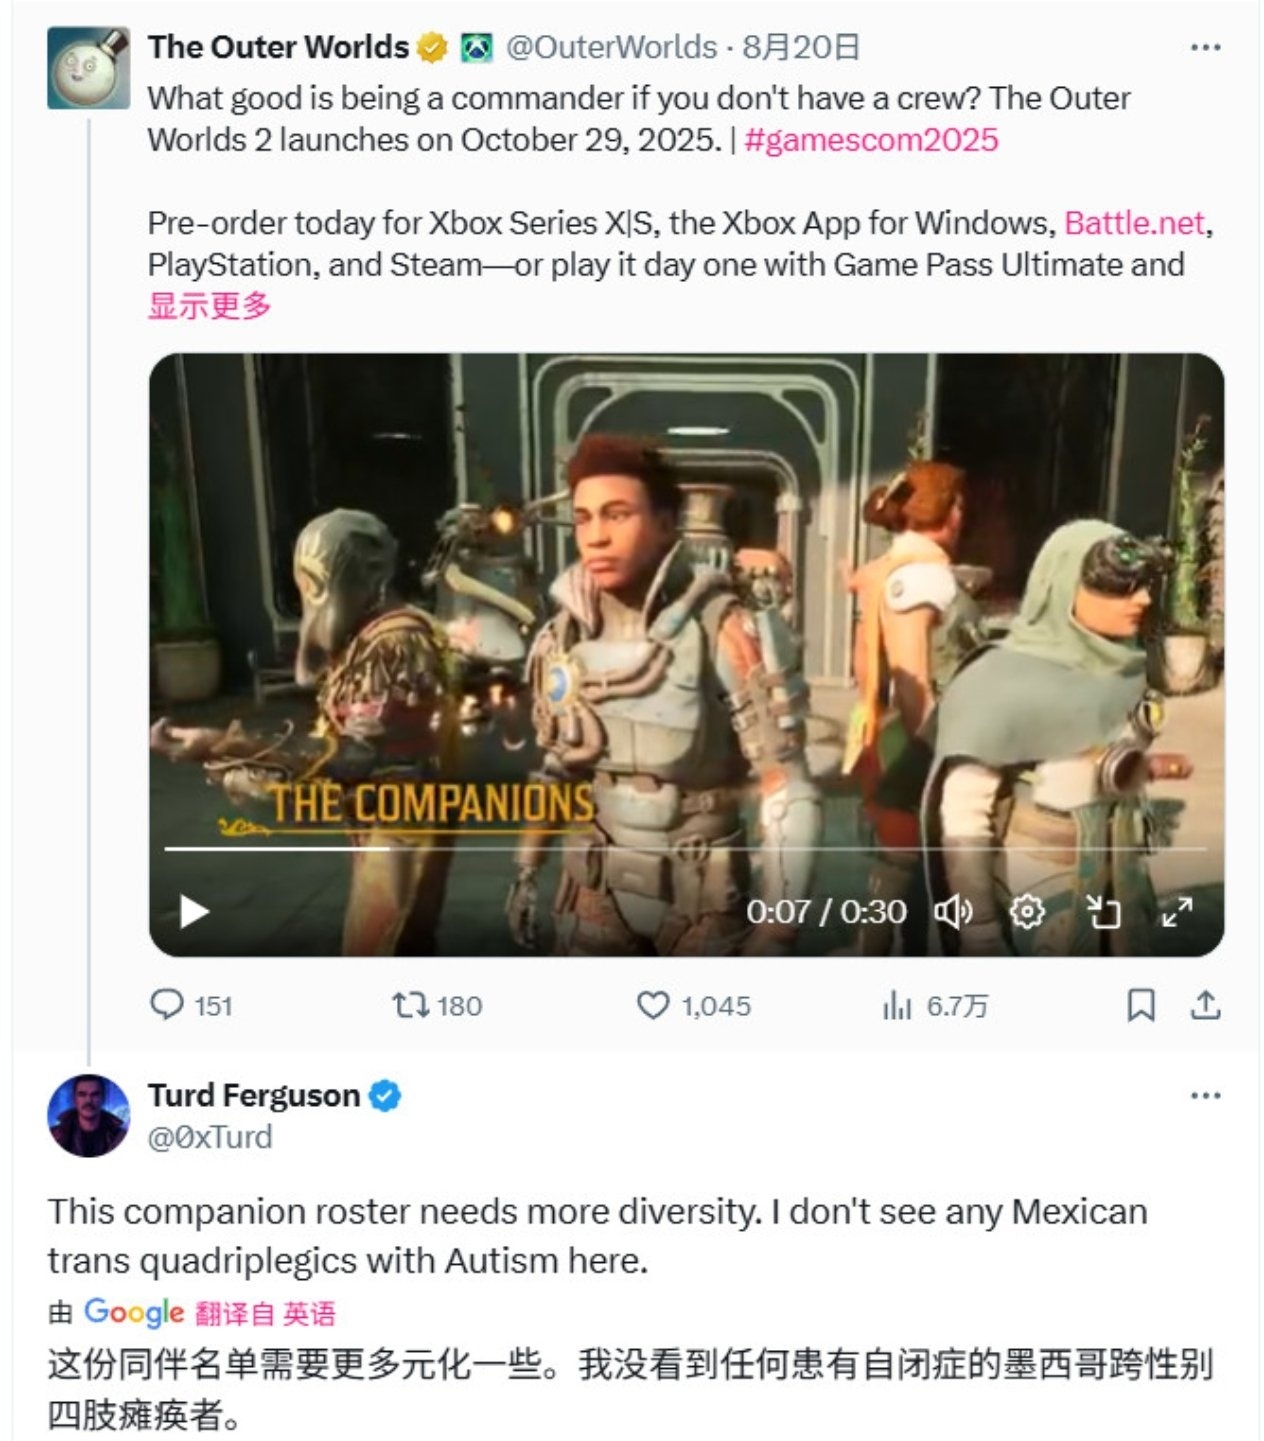Open video settings gear
1264x1441 pixels.
pyautogui.click(x=1027, y=911)
